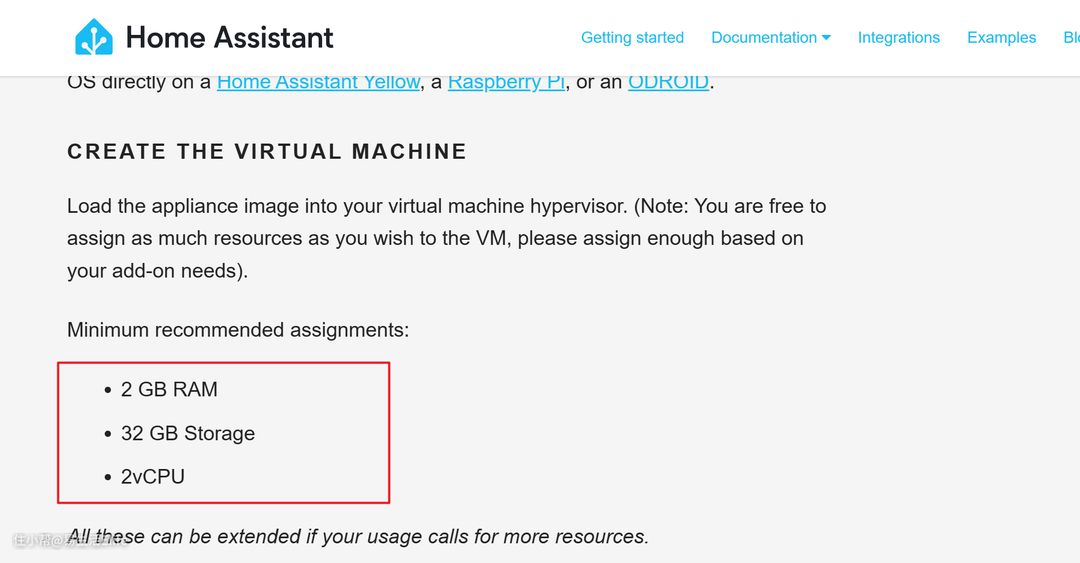Expand the caret arrow beside Documentation
This screenshot has width=1080, height=563.
[x=826, y=38]
